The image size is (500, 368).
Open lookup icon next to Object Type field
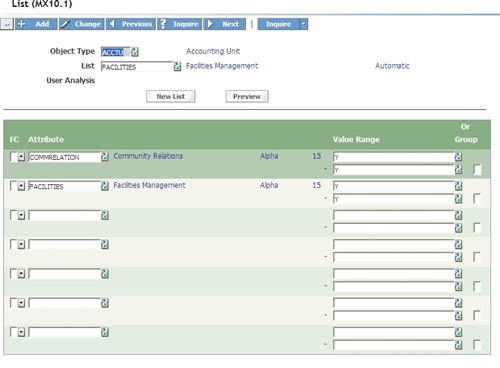135,52
